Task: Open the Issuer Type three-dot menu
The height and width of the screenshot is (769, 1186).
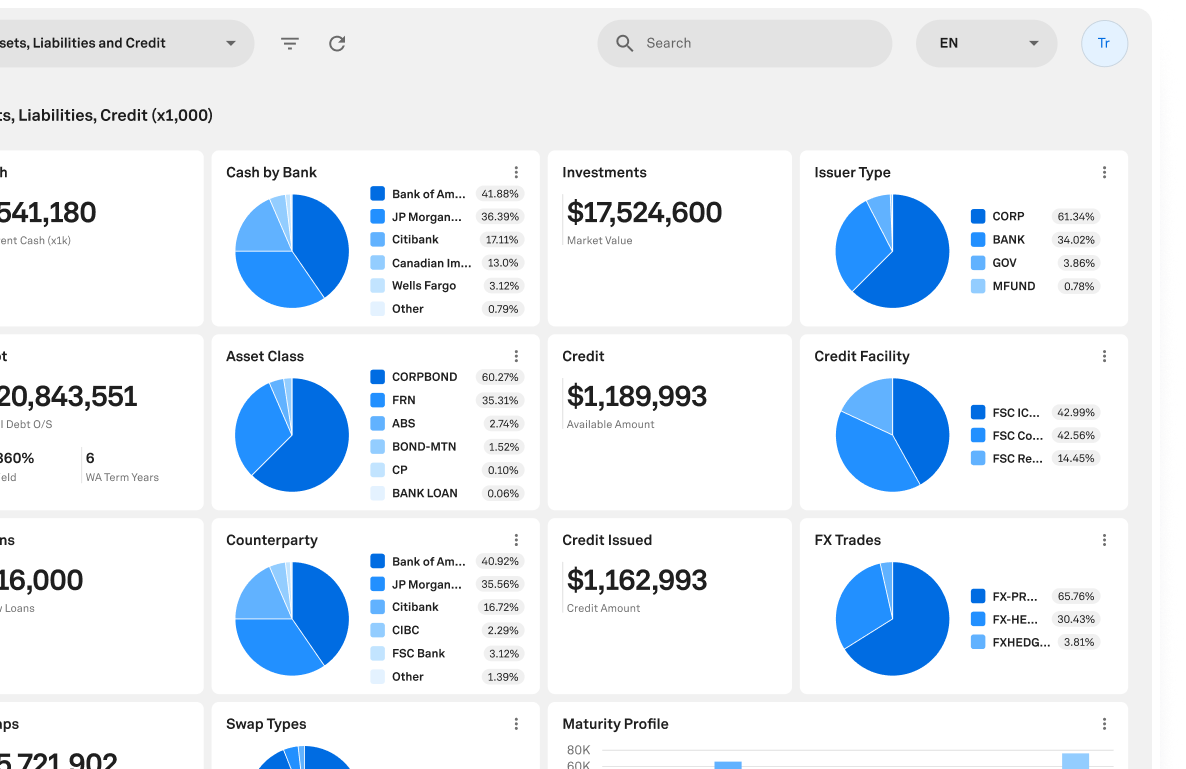Action: coord(1104,172)
